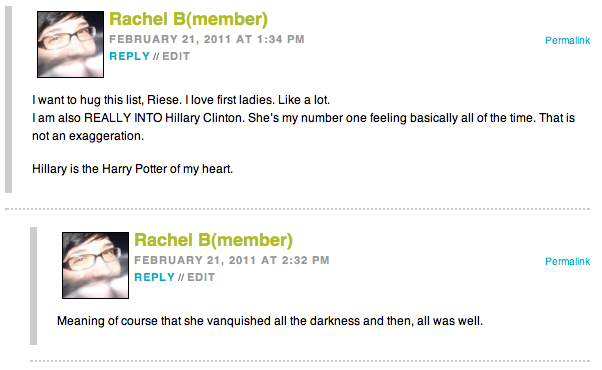Click the gray vertical bar beside the 1:34 PM comment
The image size is (602, 370).
(8, 99)
